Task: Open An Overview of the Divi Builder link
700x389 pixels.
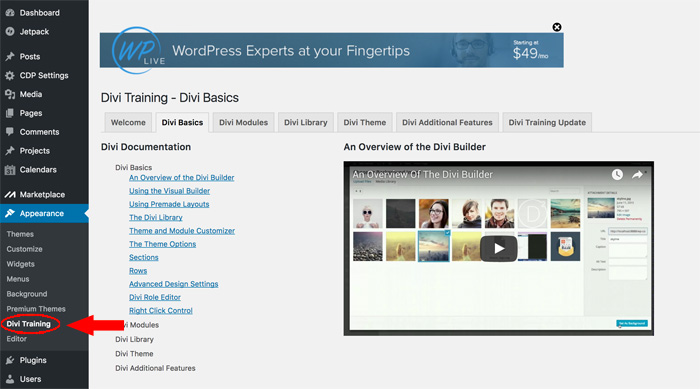Action: (x=182, y=178)
